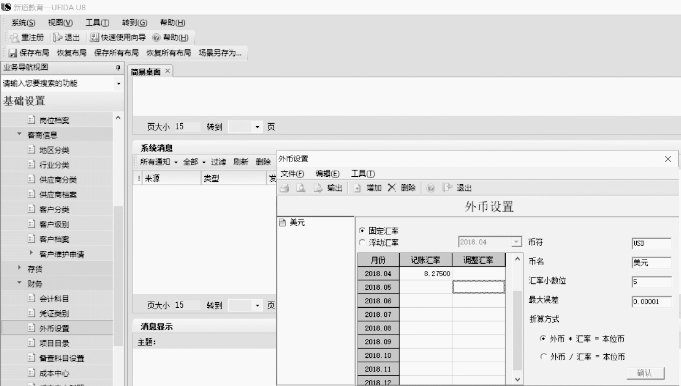The image size is (681, 386).
Task: Click the 确认 button
Action: click(x=645, y=373)
